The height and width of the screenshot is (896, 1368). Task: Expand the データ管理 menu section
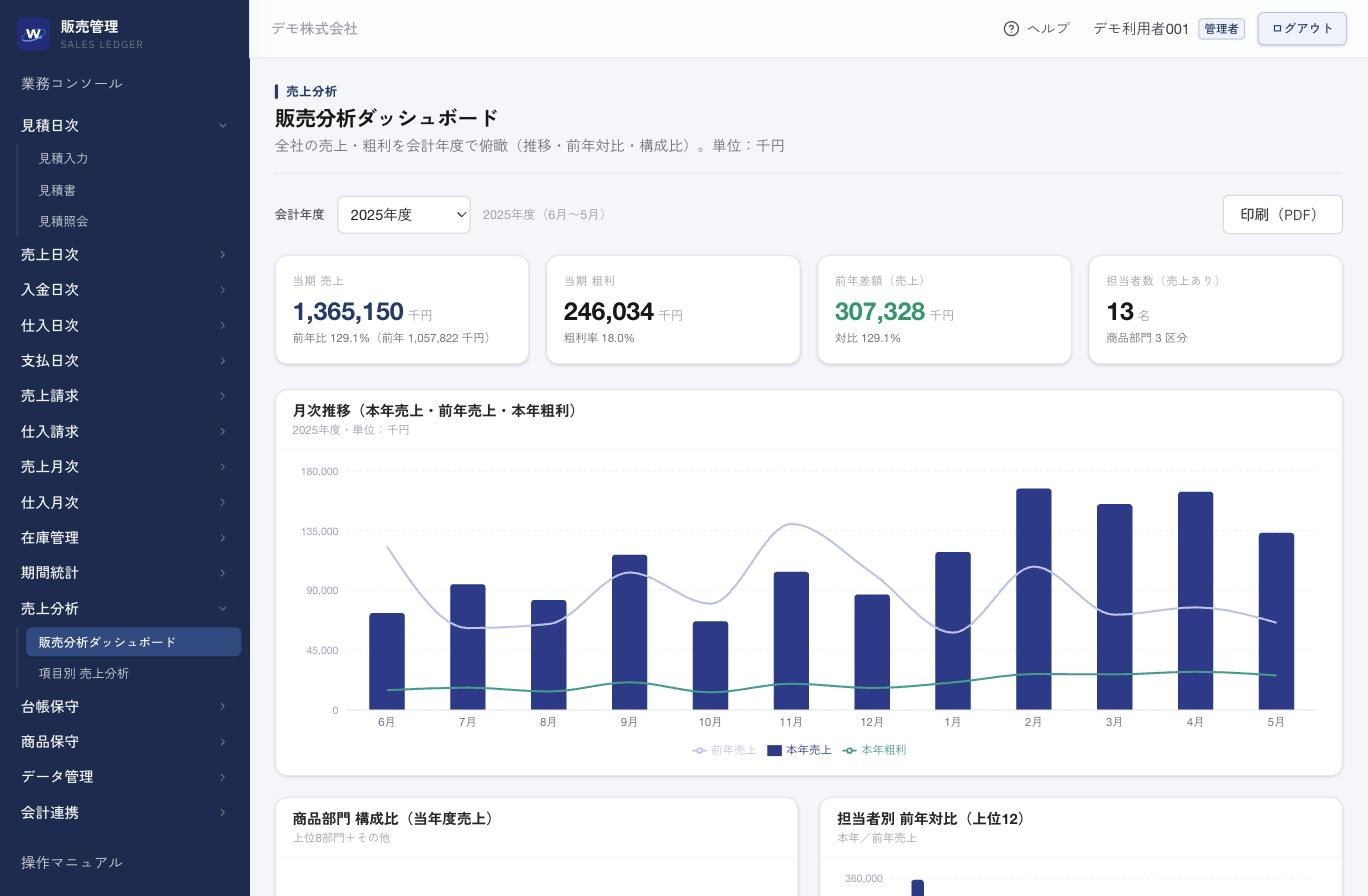[x=125, y=777]
